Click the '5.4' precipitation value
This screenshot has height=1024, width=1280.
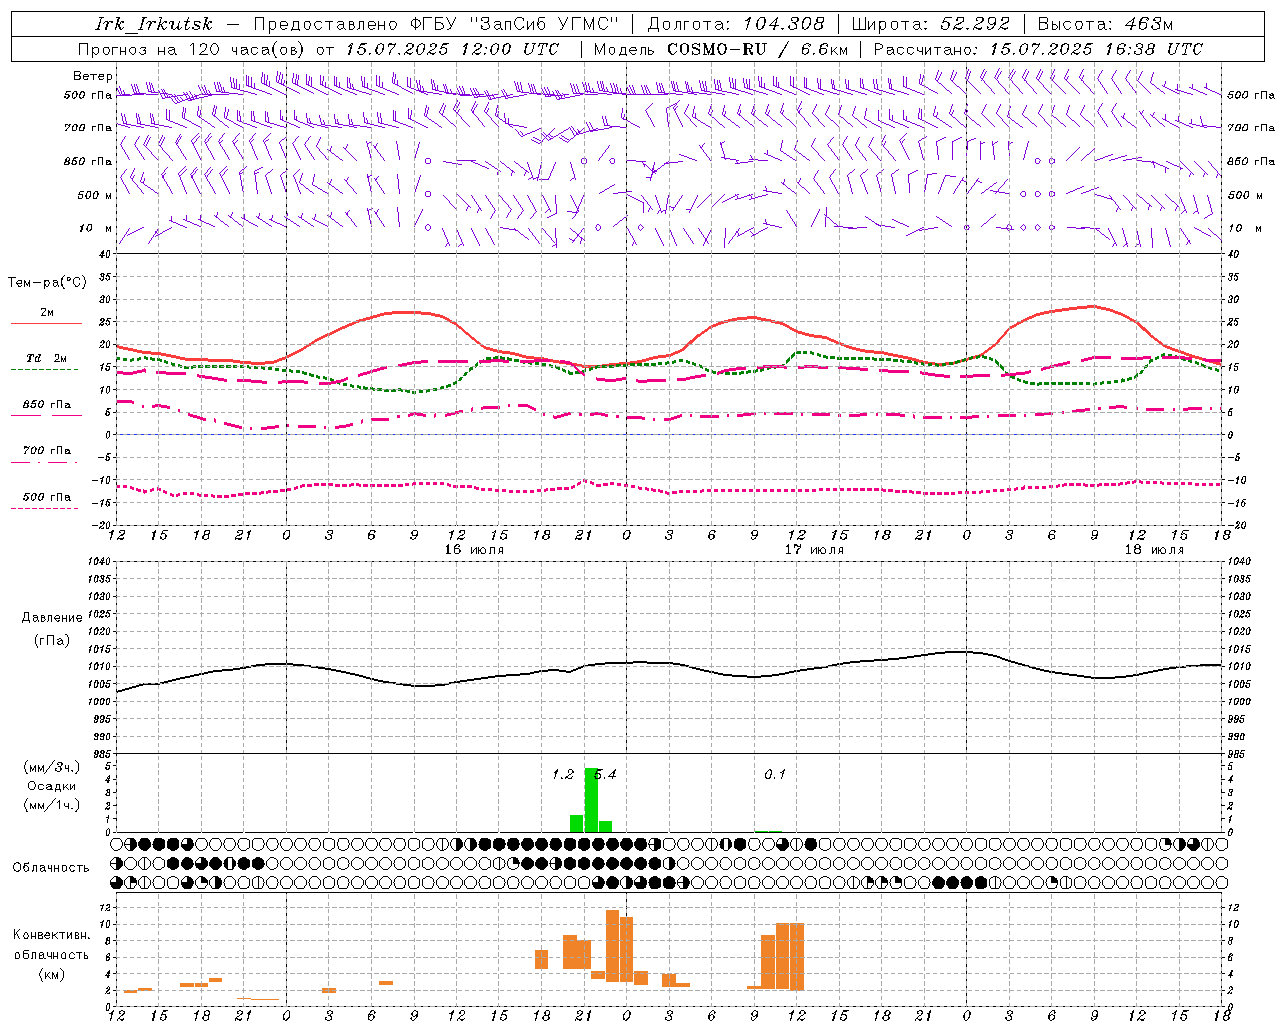pyautogui.click(x=606, y=774)
